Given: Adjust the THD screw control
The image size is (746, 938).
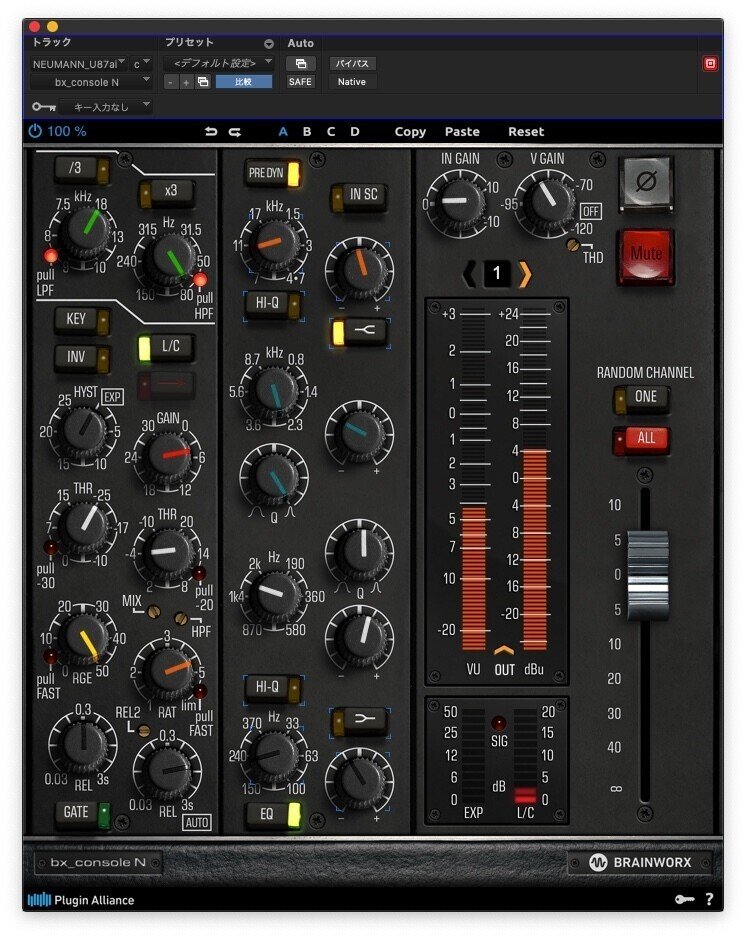Looking at the screenshot, I should [573, 244].
